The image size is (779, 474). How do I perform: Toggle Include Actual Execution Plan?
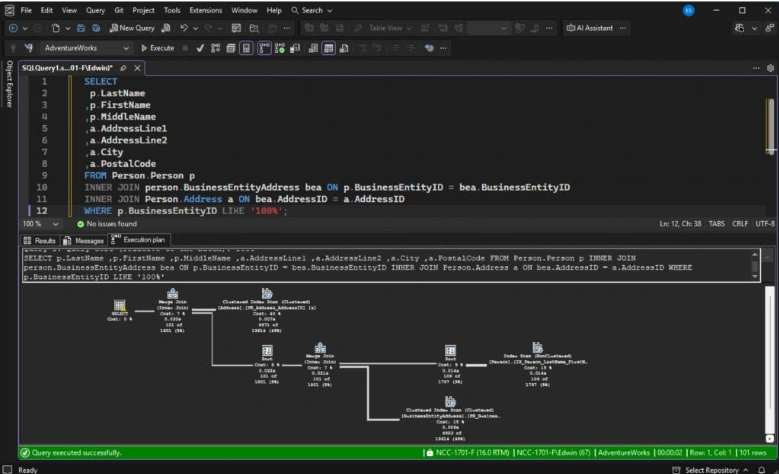coord(264,48)
